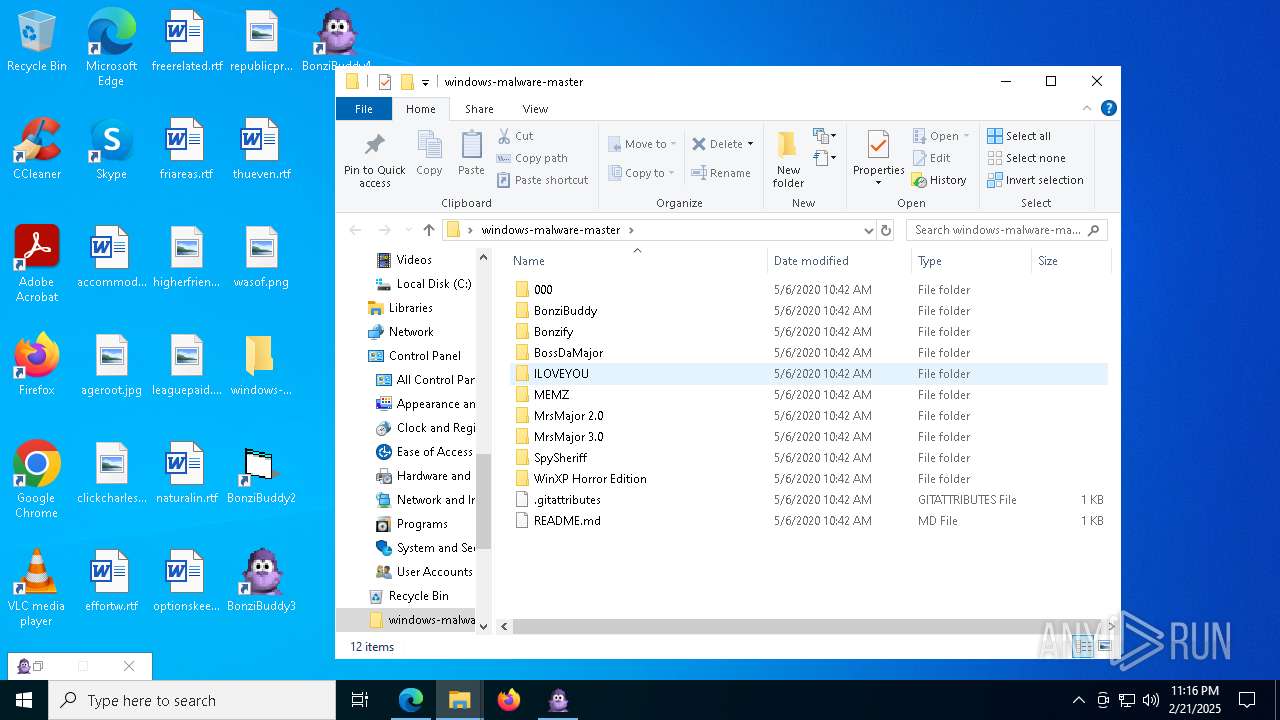Image resolution: width=1280 pixels, height=720 pixels.
Task: Open the Move to dropdown
Action: (642, 144)
